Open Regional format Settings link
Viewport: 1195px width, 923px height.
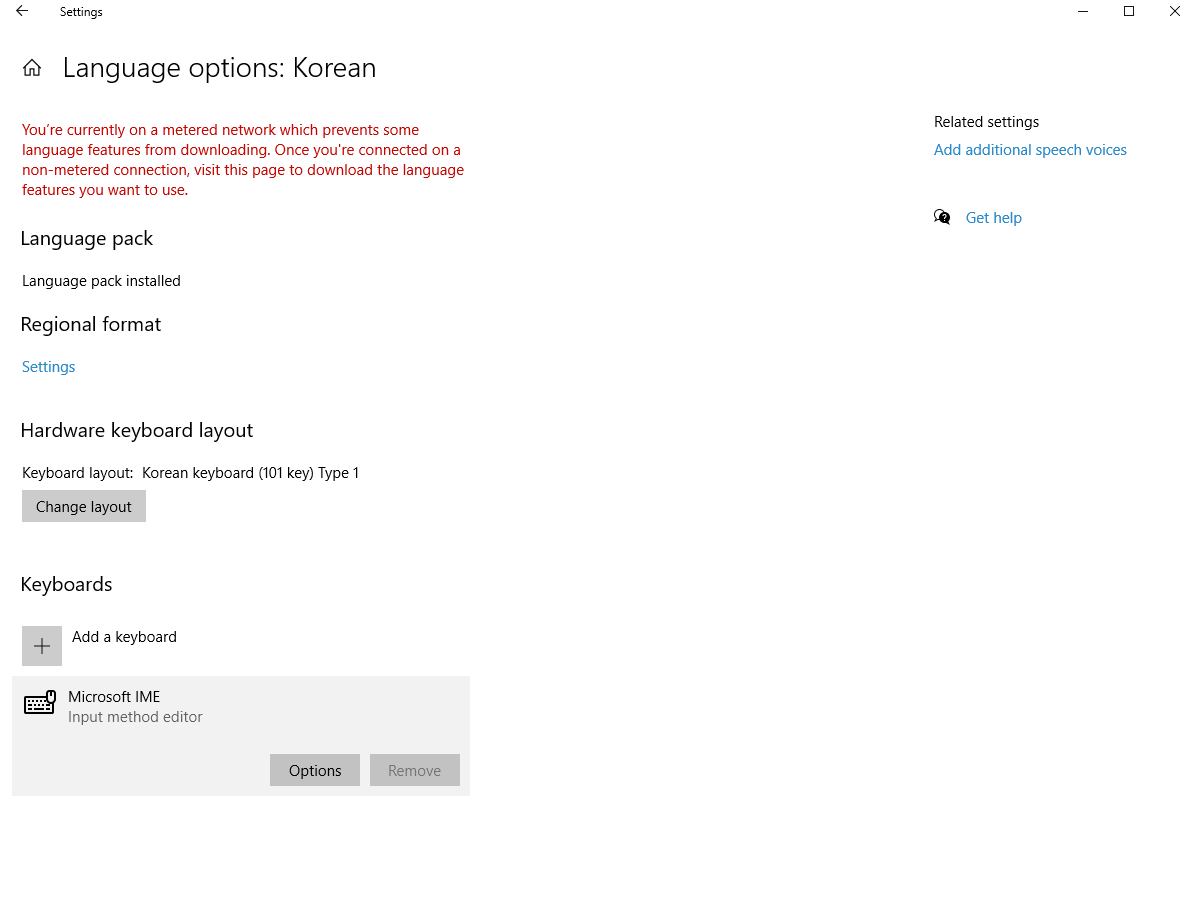49,367
